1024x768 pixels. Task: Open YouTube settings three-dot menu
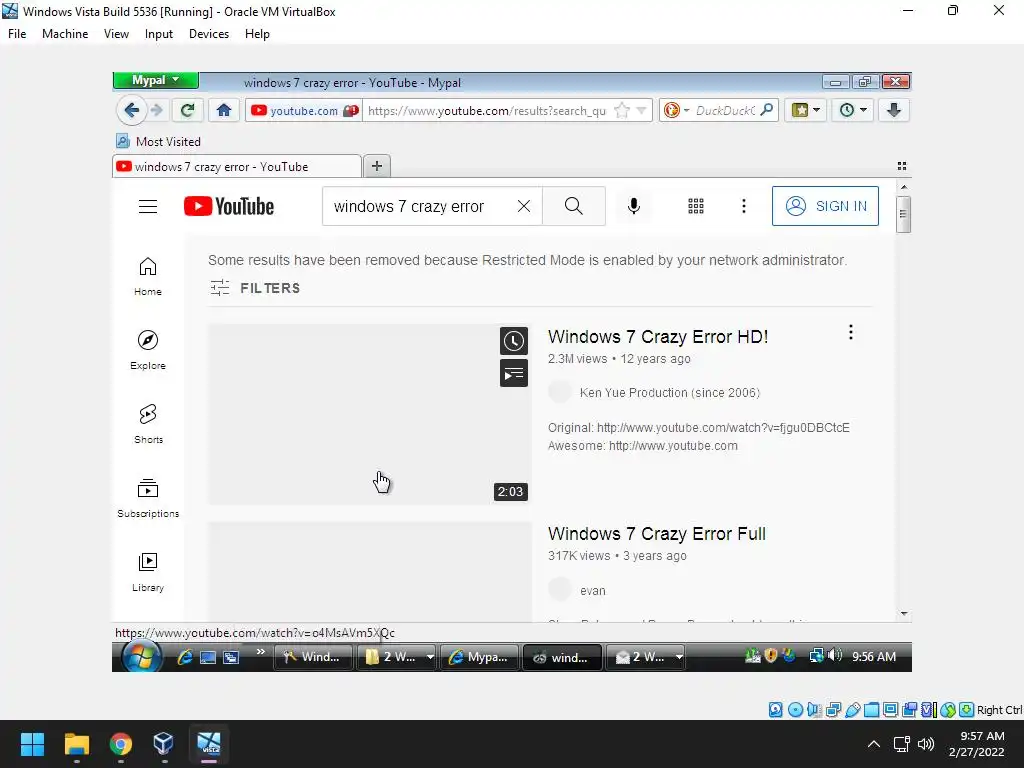click(743, 206)
